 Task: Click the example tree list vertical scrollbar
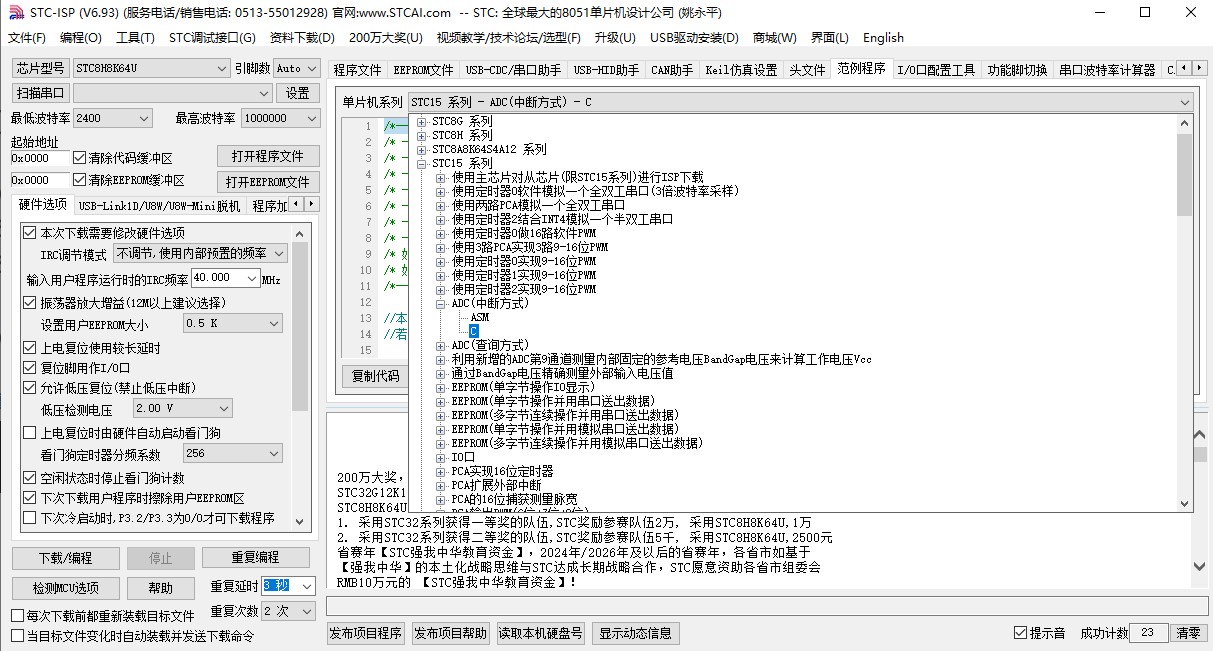(x=1185, y=313)
